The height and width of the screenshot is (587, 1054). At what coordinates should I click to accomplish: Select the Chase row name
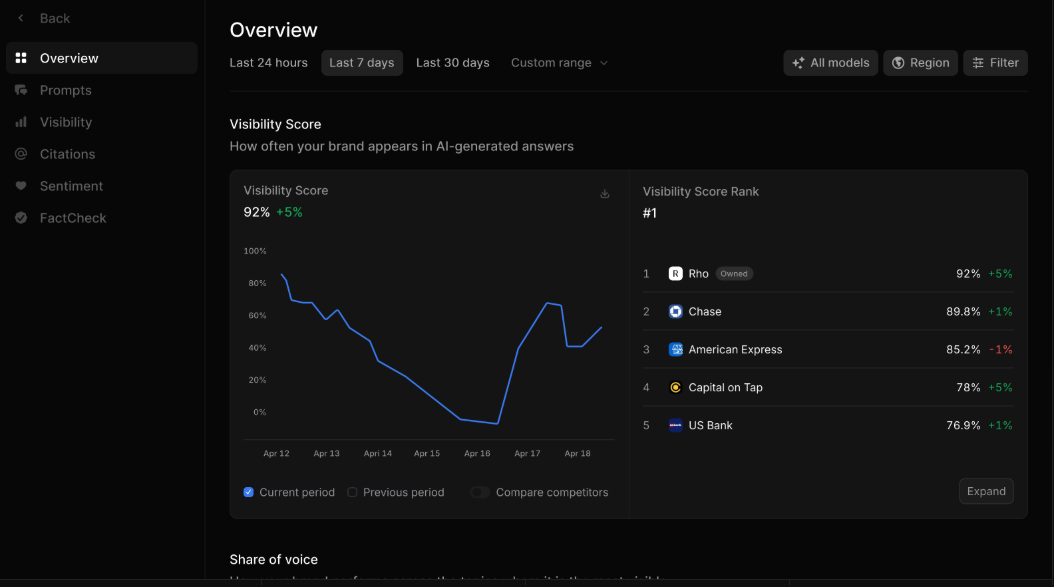[704, 311]
